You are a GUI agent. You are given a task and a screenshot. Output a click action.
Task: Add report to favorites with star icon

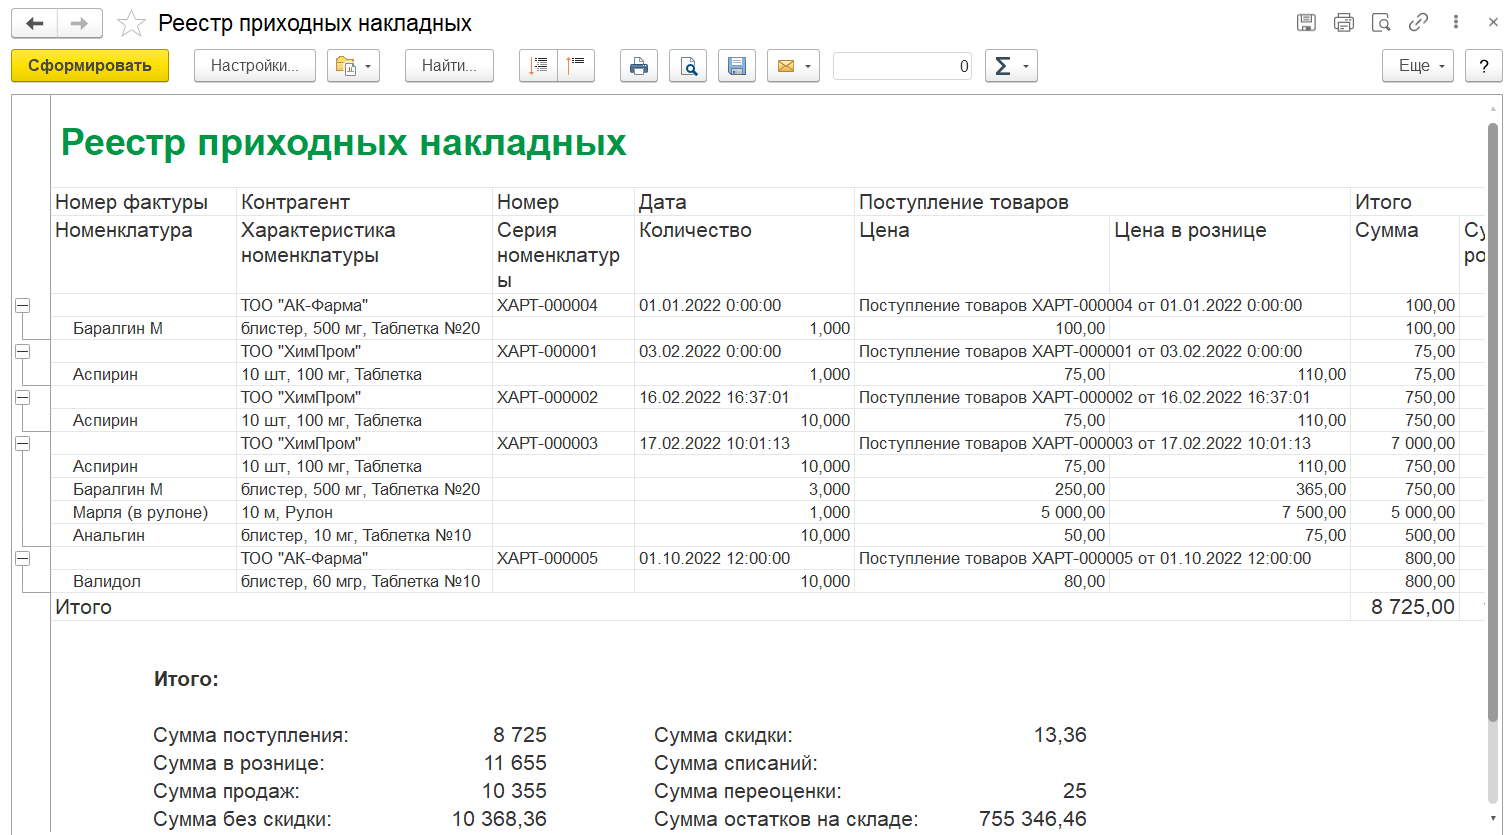tap(131, 23)
